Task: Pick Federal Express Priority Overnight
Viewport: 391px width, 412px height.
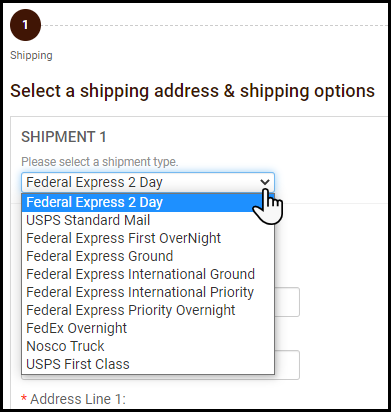Action: tap(148, 310)
